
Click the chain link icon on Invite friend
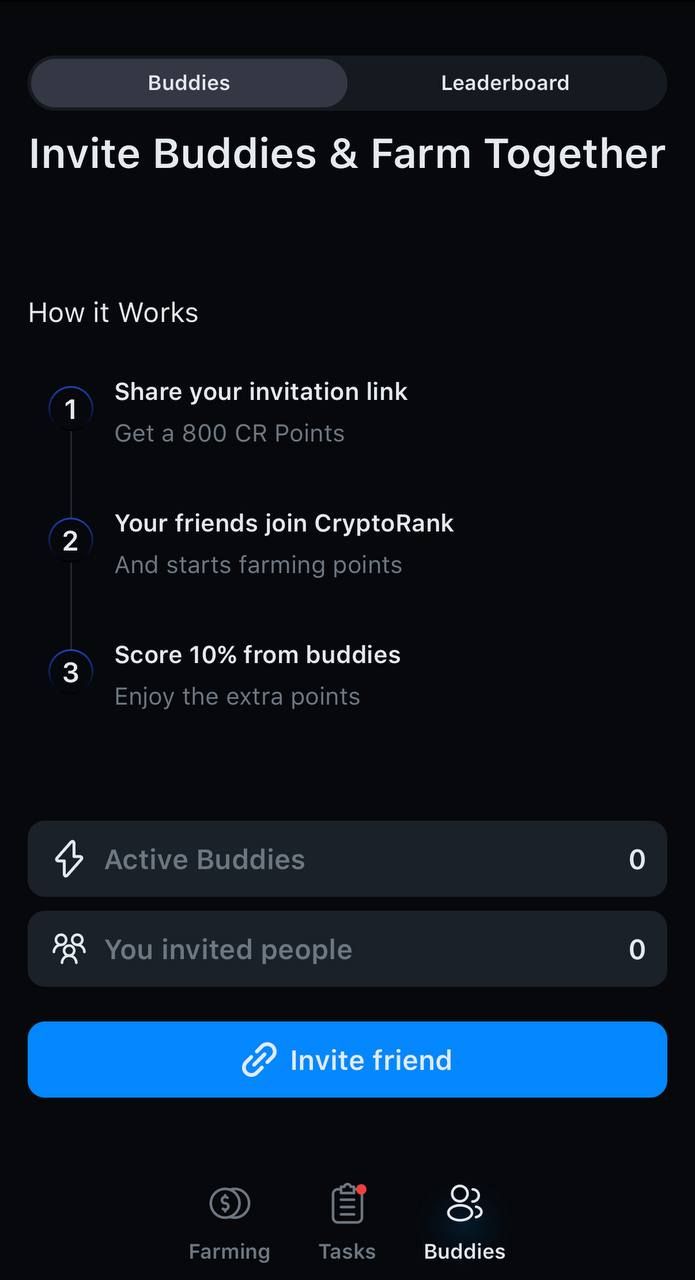pyautogui.click(x=260, y=1059)
